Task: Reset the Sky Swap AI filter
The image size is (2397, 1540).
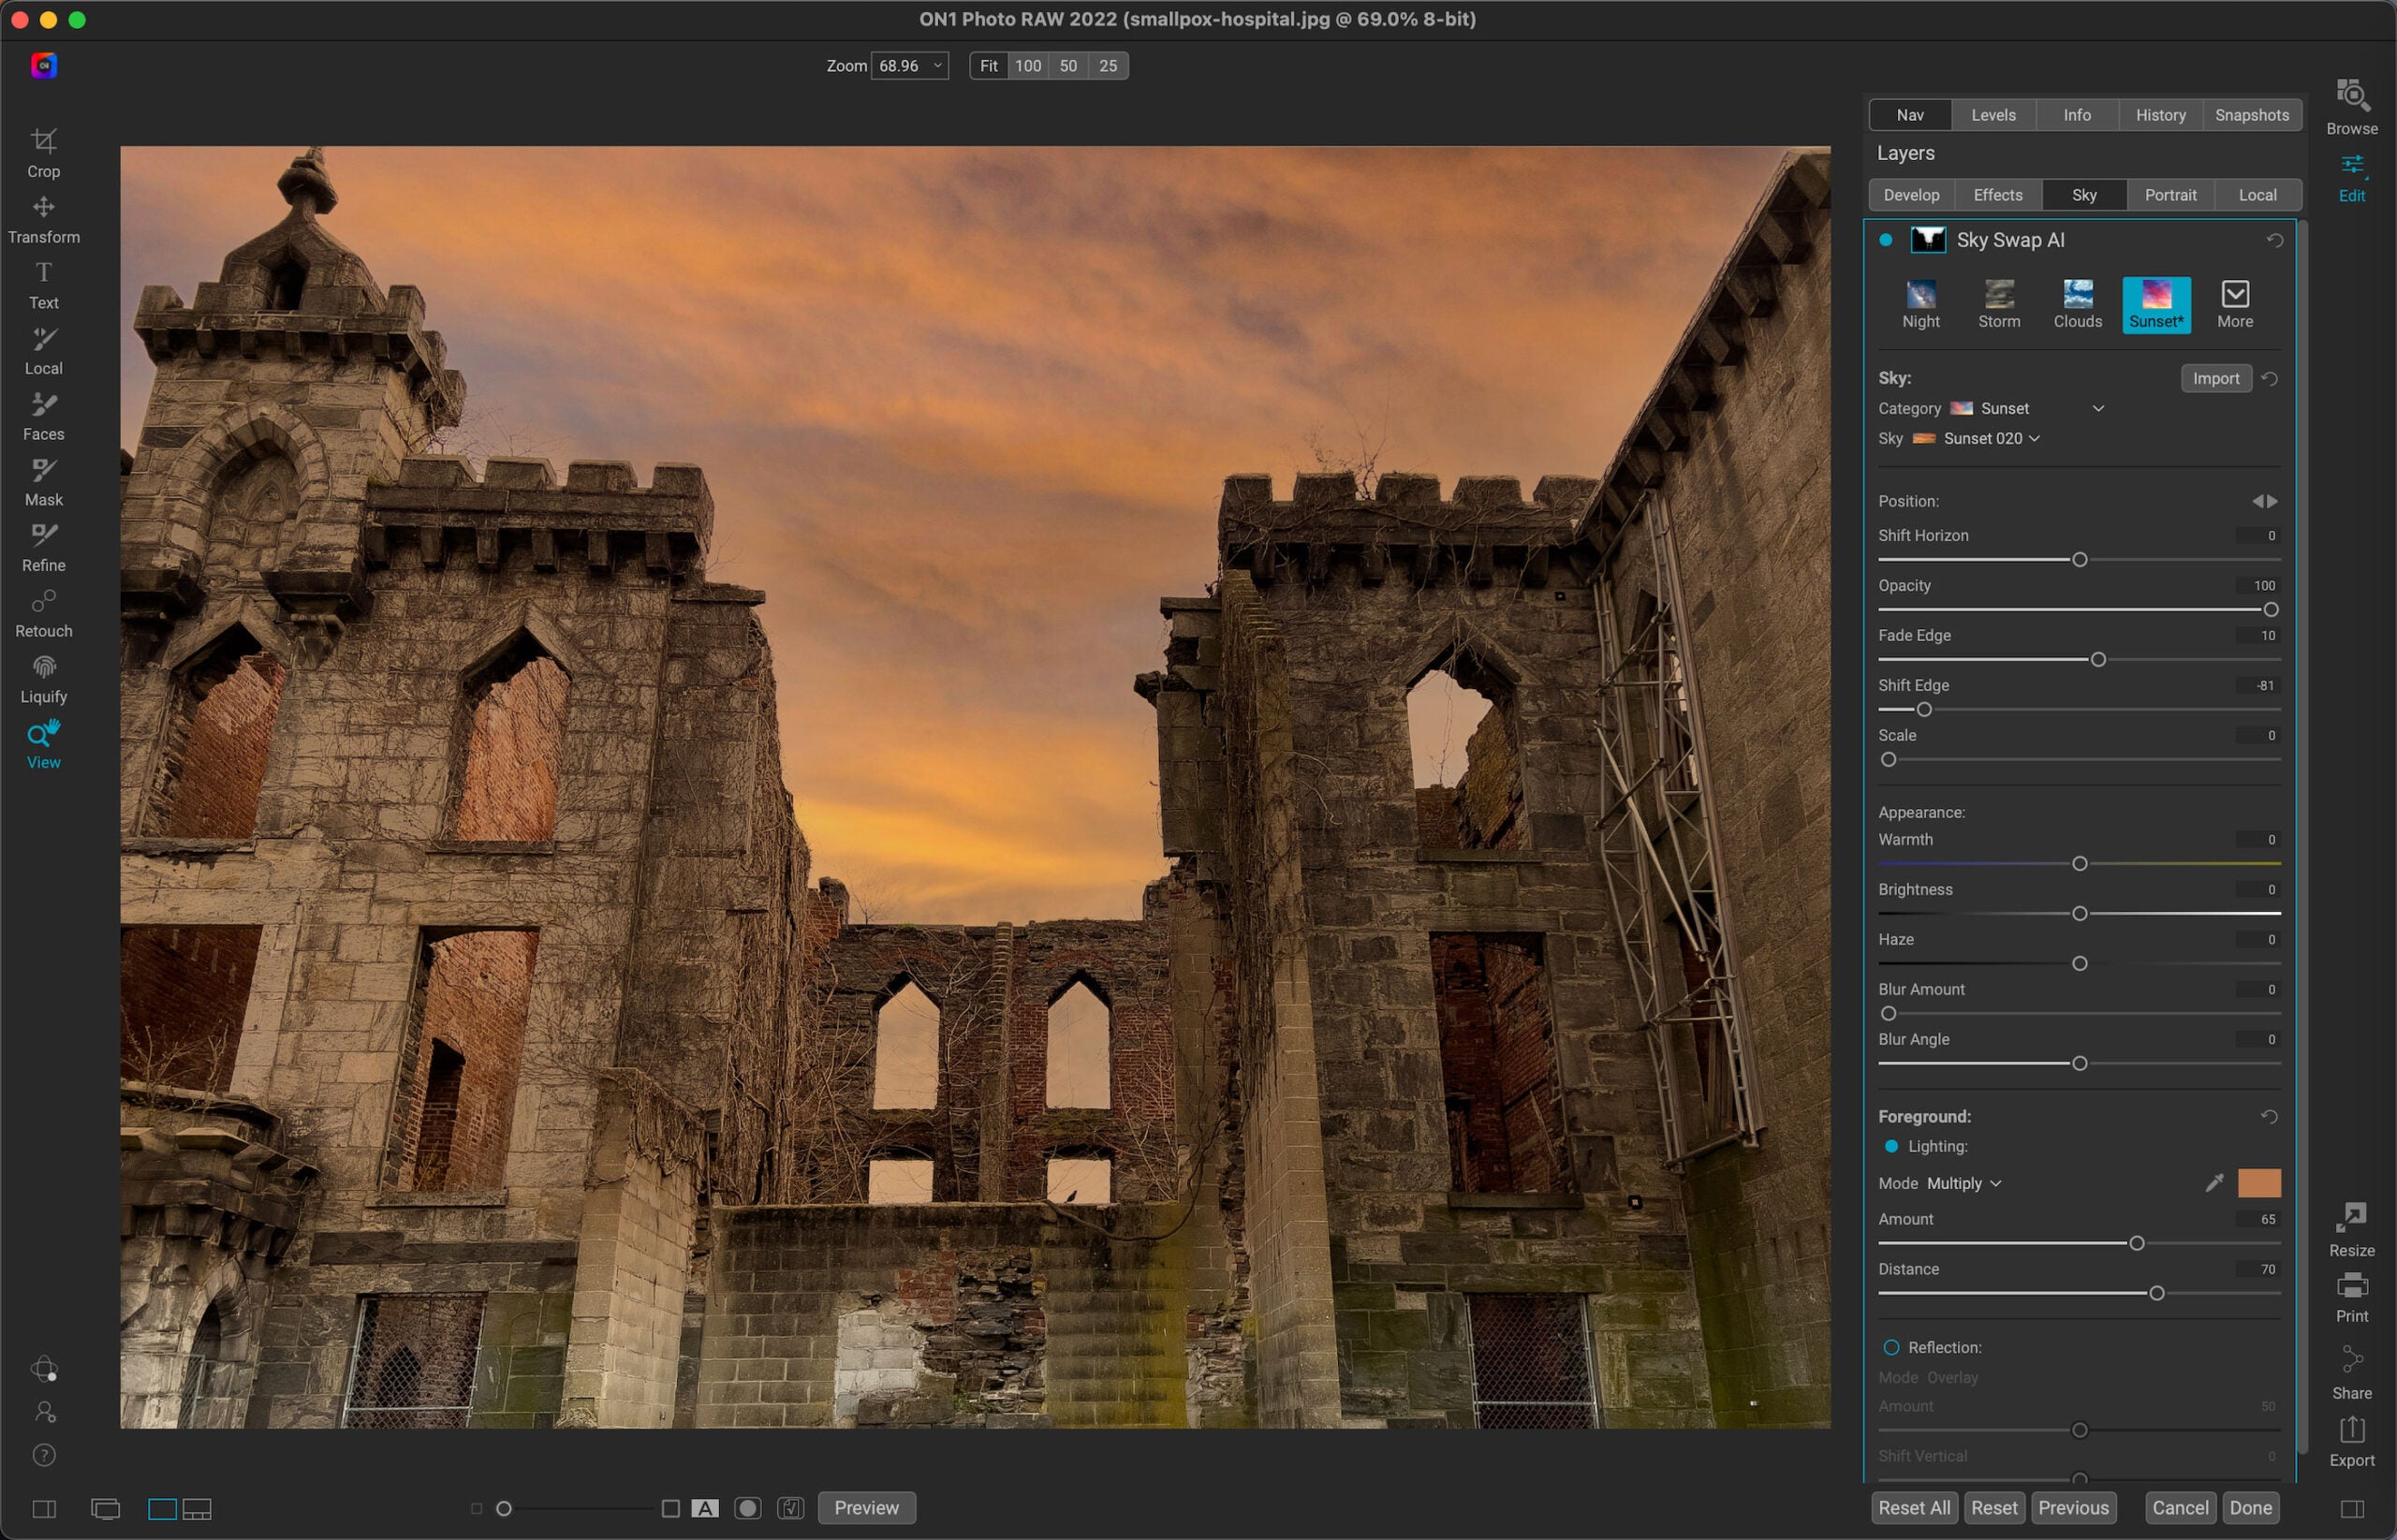Action: [2274, 240]
